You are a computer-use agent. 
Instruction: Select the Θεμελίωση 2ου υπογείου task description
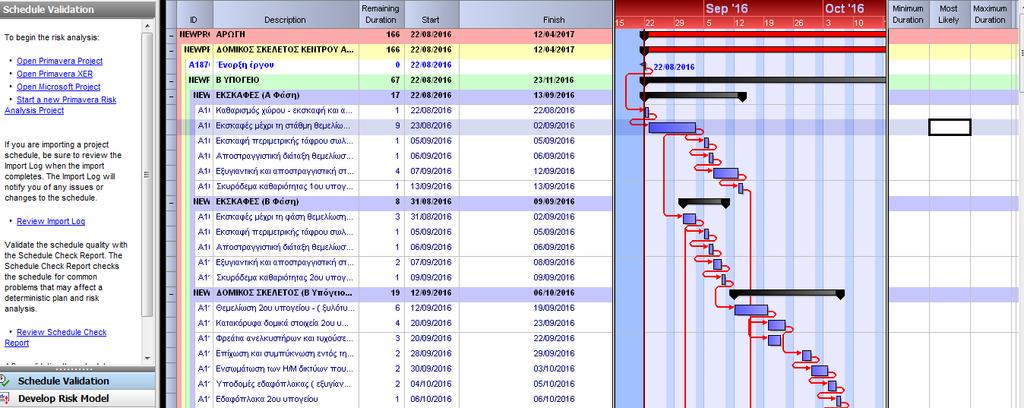pyautogui.click(x=285, y=308)
